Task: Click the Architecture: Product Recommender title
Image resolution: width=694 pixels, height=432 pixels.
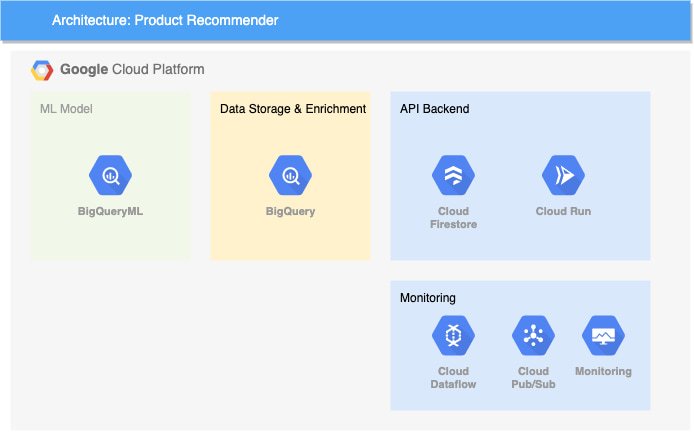Action: [165, 20]
